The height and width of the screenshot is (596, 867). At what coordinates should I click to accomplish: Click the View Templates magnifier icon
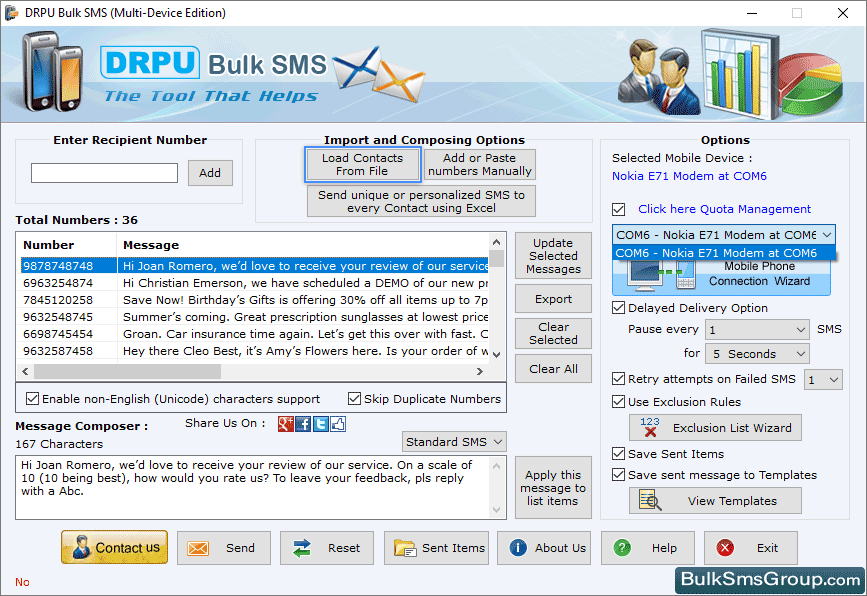tap(650, 500)
